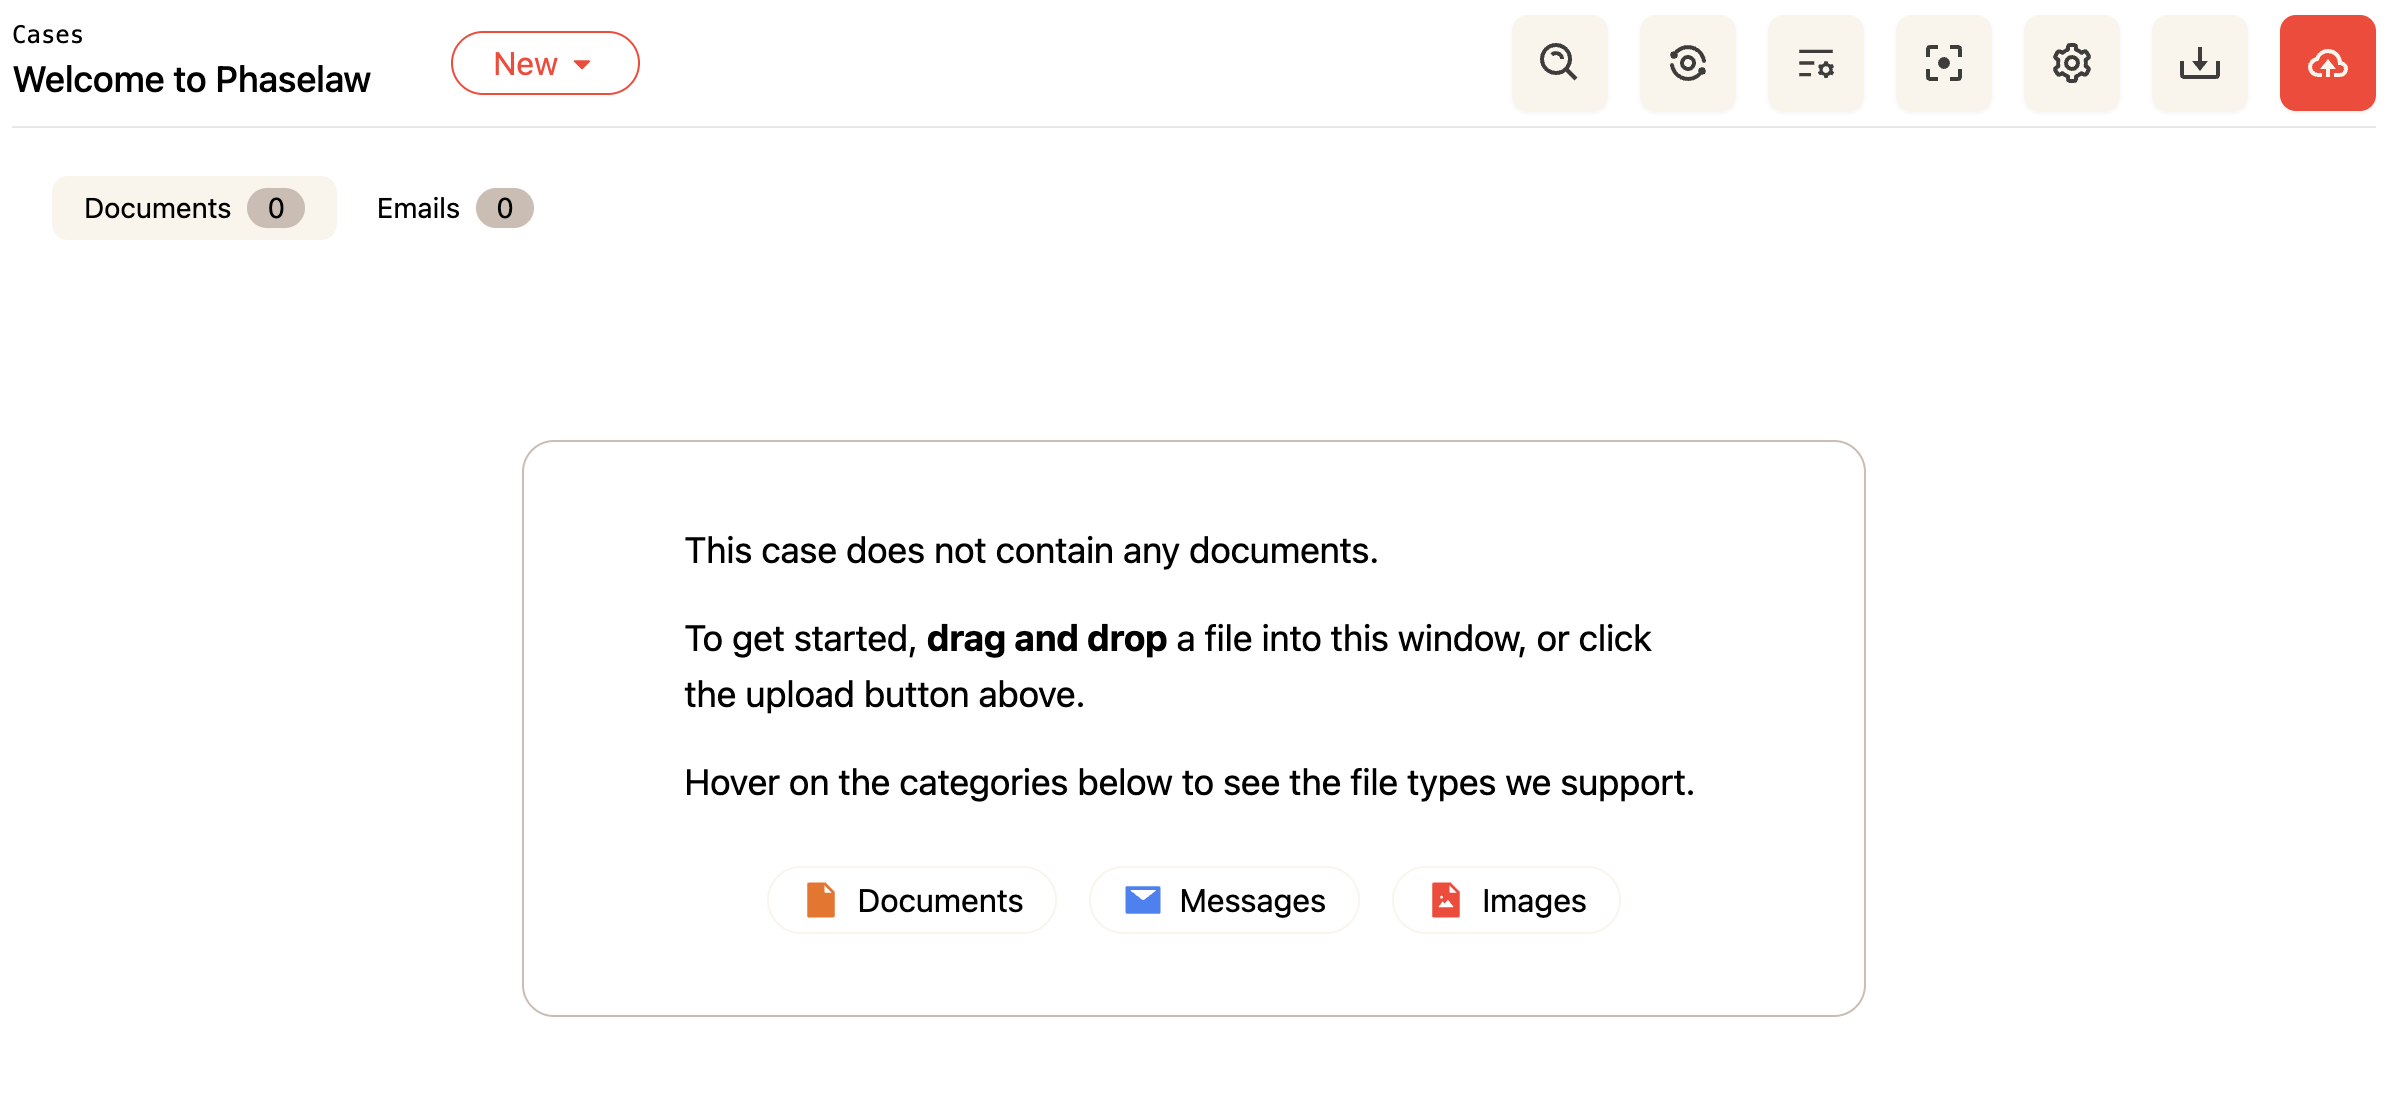The width and height of the screenshot is (2404, 1102).
Task: Click the Documents tab count badge
Action: 276,208
